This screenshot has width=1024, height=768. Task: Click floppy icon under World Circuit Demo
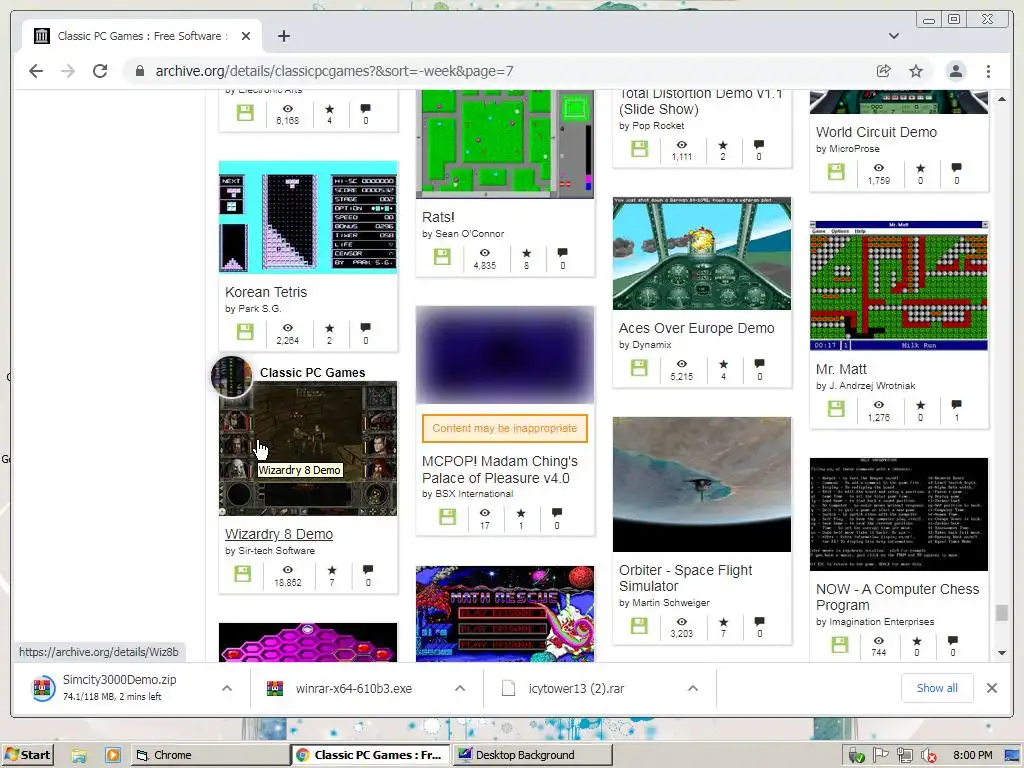tap(837, 172)
